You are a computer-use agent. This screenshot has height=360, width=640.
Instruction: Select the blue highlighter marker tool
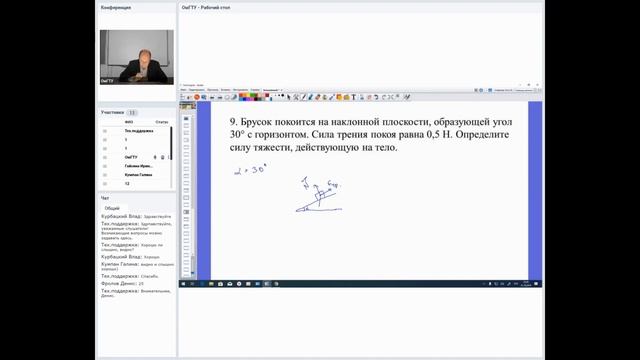310,97
